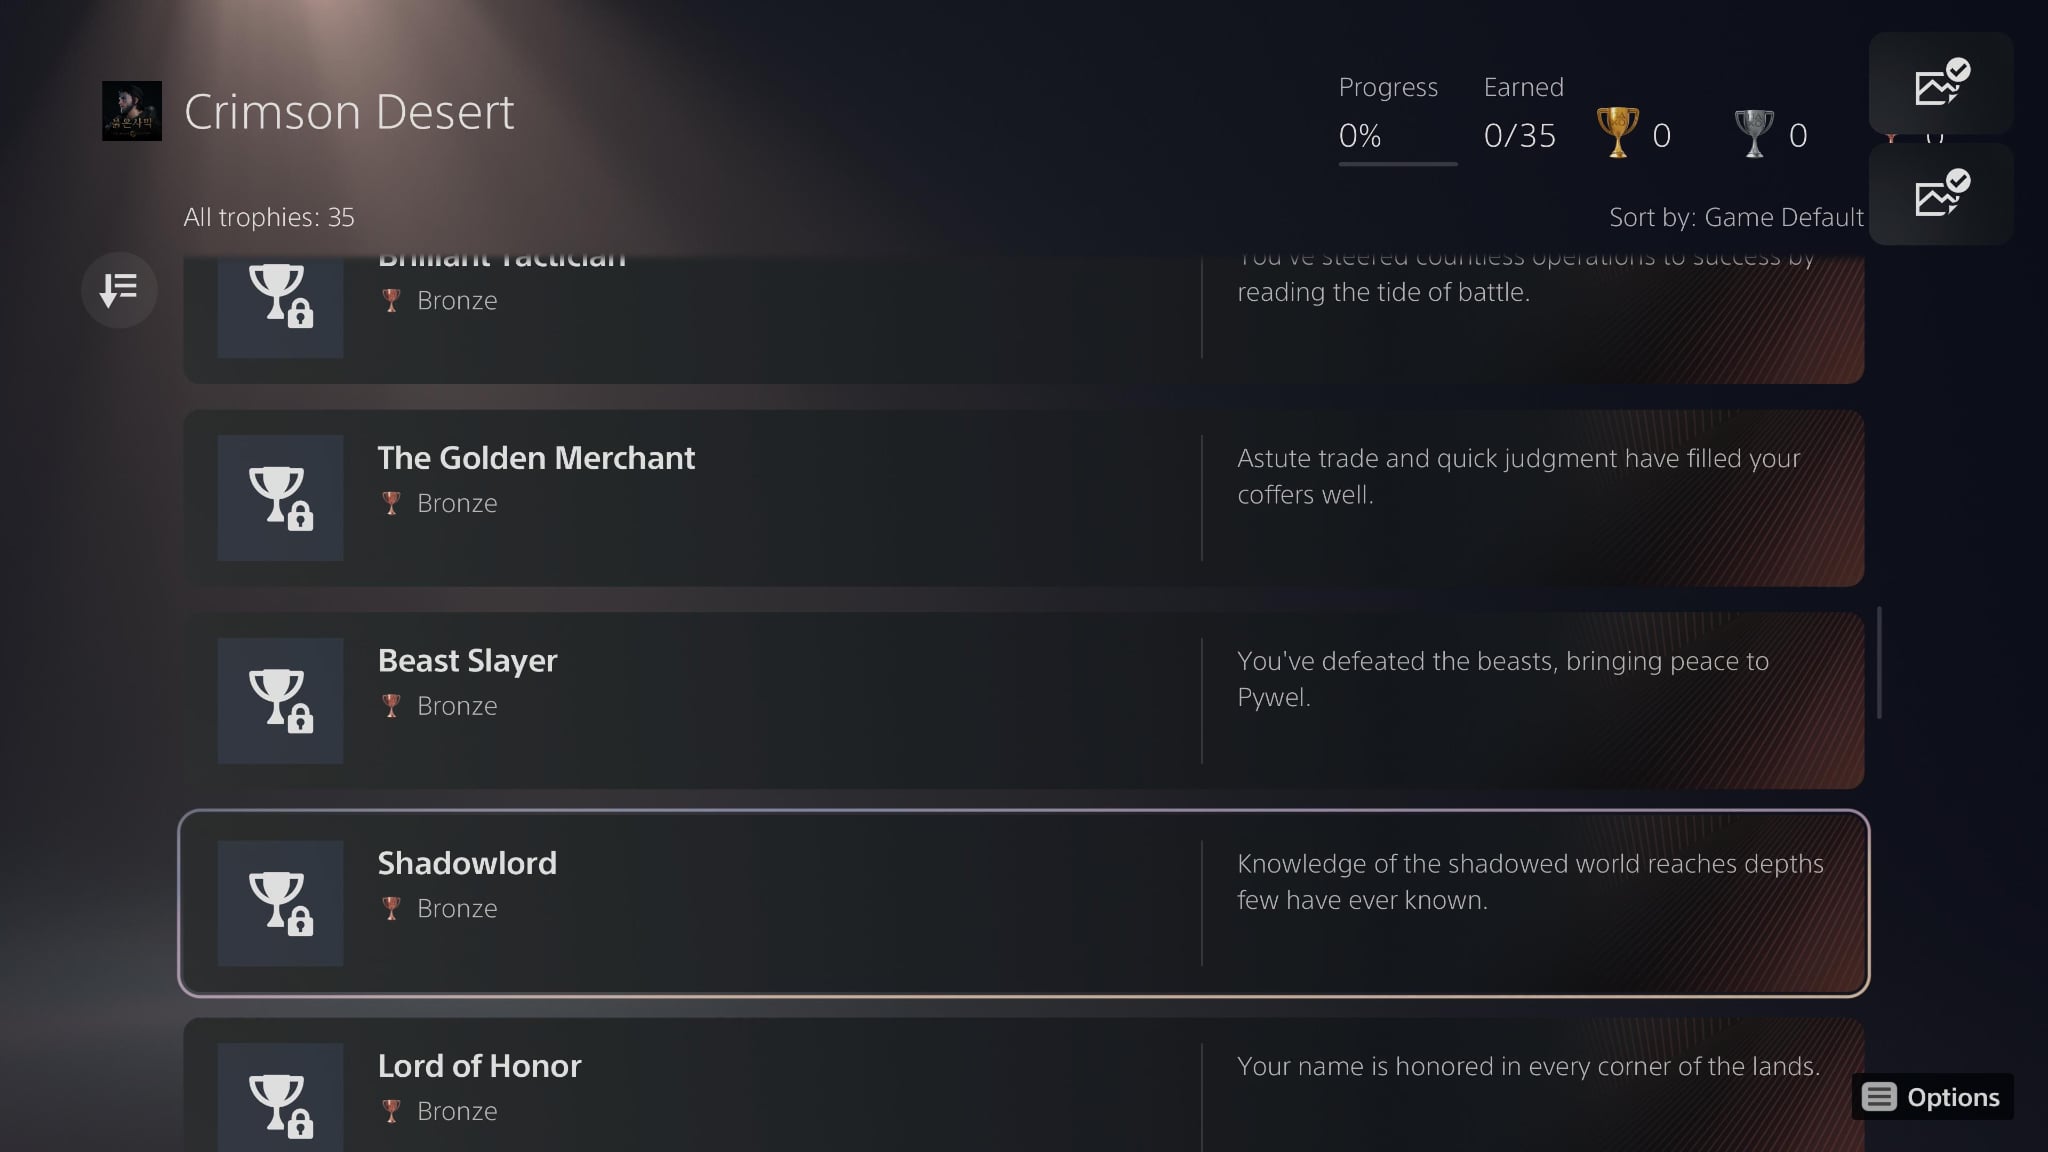Image resolution: width=2048 pixels, height=1152 pixels.
Task: Select The Golden Merchant trophy title
Action: tap(536, 458)
